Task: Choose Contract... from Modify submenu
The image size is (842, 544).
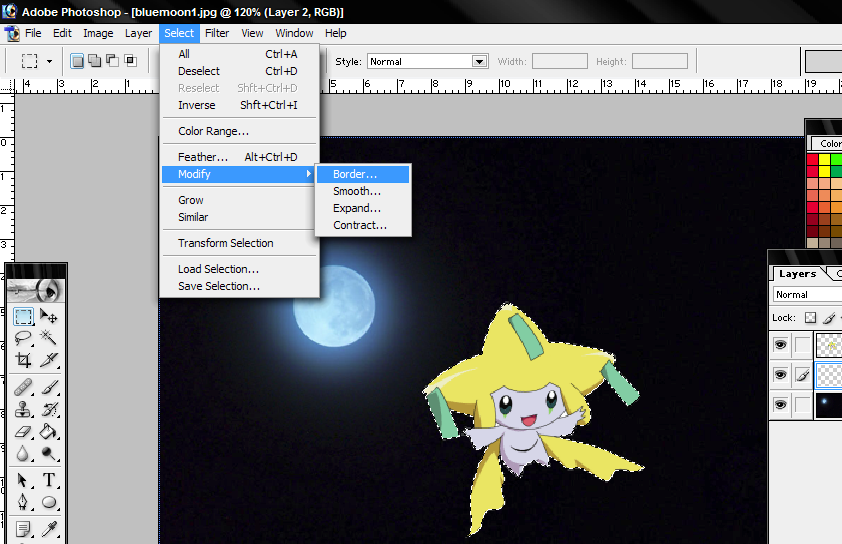Action: (x=363, y=226)
